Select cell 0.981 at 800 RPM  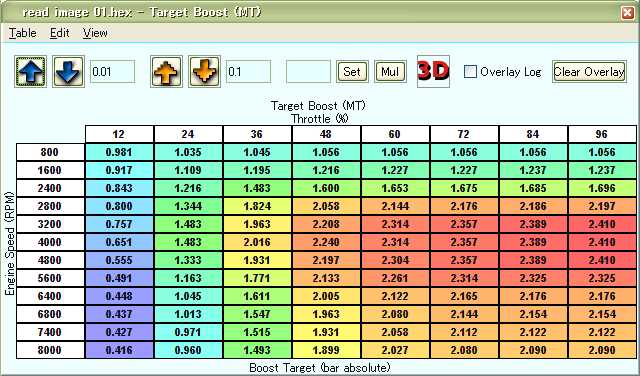pyautogui.click(x=119, y=152)
